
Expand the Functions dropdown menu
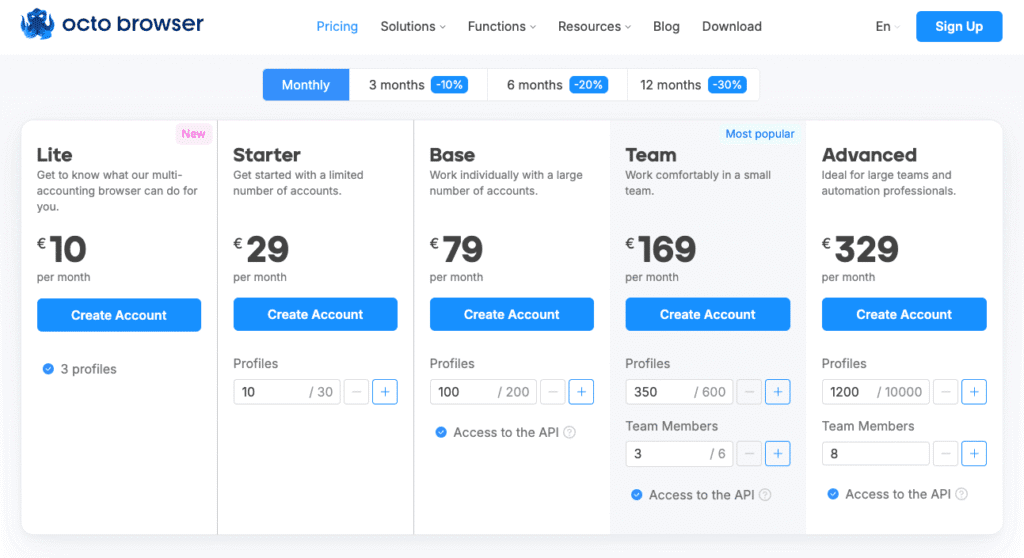(x=502, y=26)
